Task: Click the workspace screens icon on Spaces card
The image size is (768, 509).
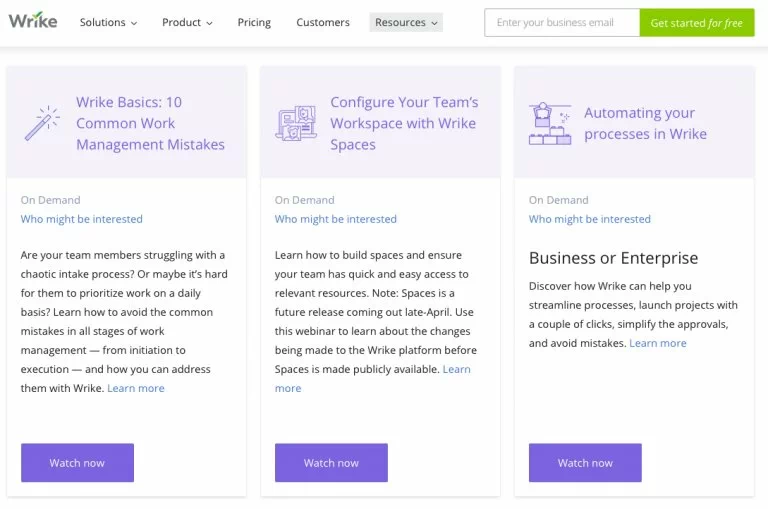Action: point(296,123)
